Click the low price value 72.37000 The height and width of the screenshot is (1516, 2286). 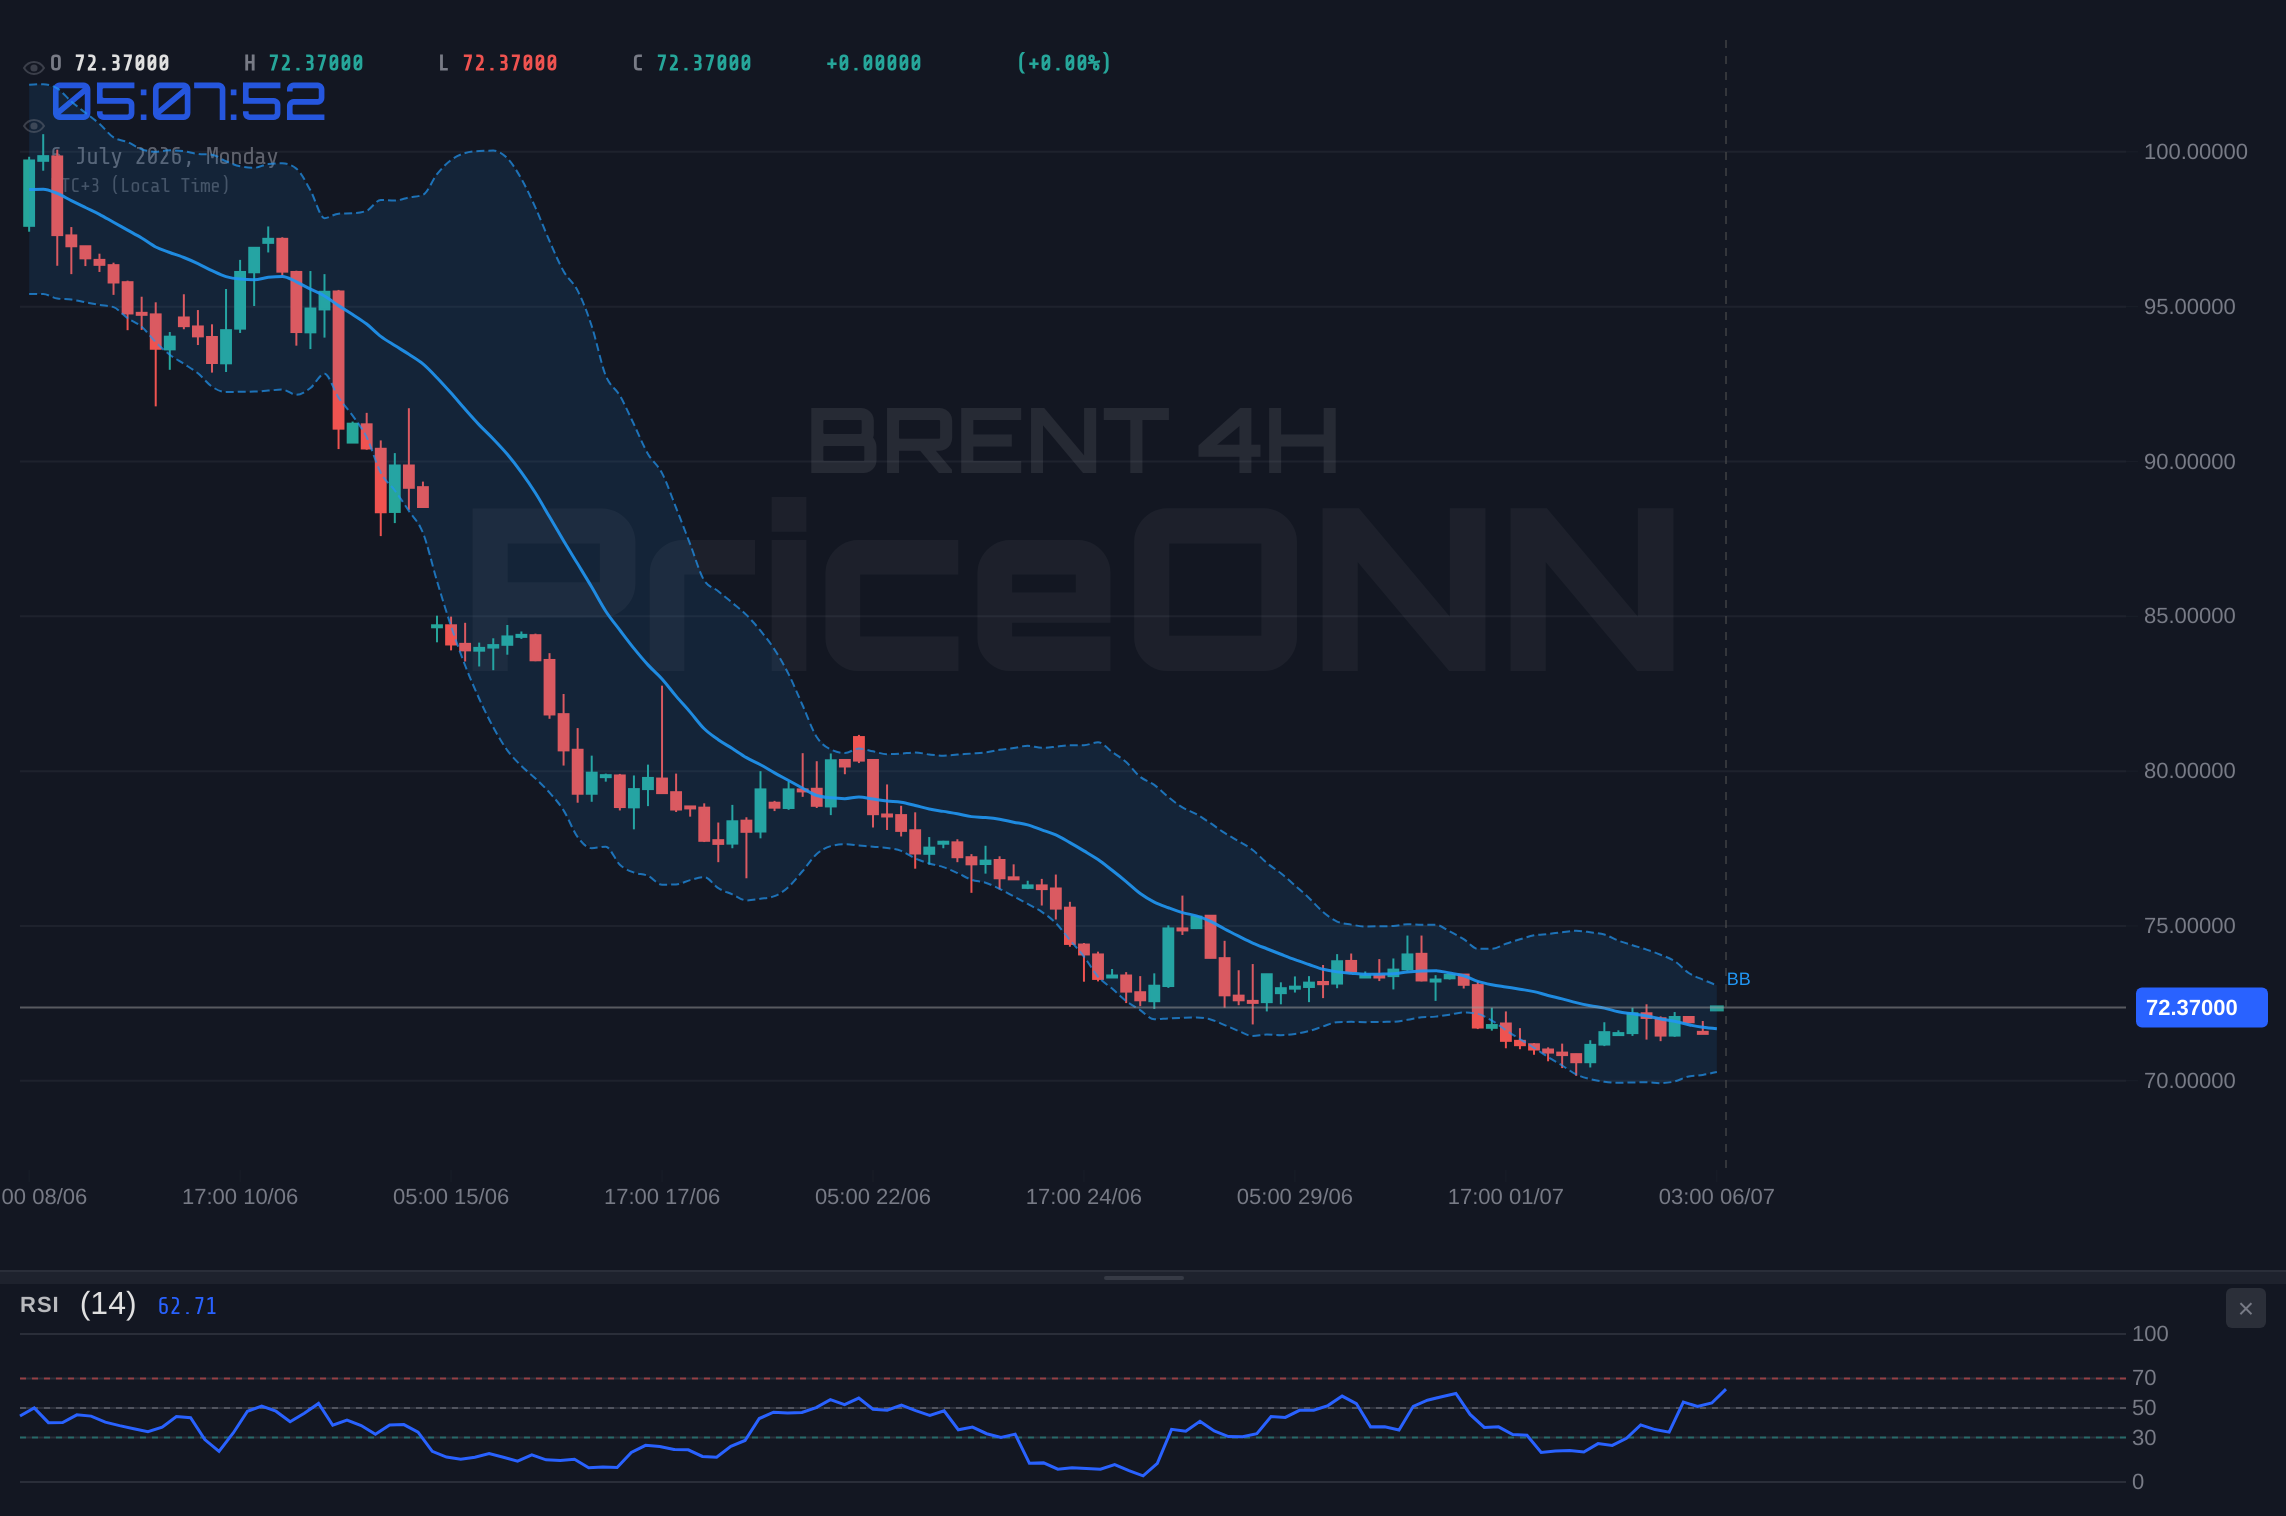(x=510, y=63)
